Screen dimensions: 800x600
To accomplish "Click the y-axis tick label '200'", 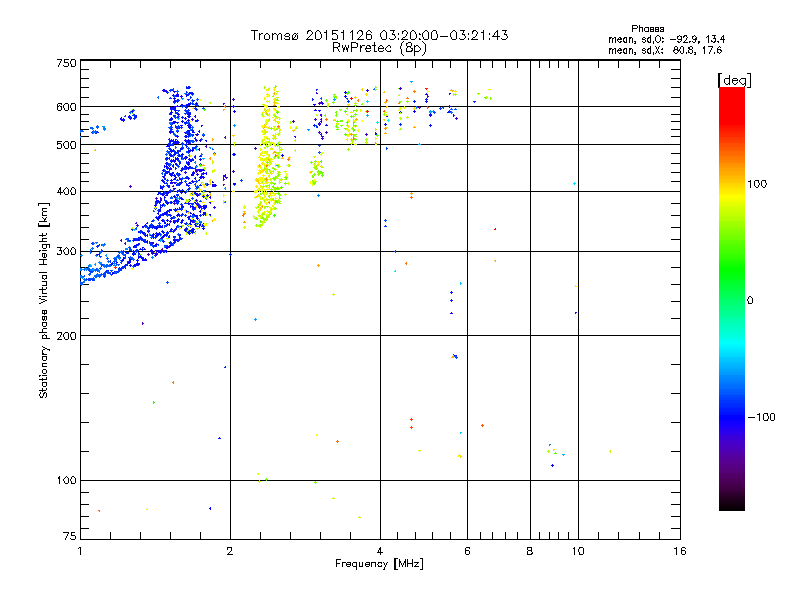I will [66, 336].
